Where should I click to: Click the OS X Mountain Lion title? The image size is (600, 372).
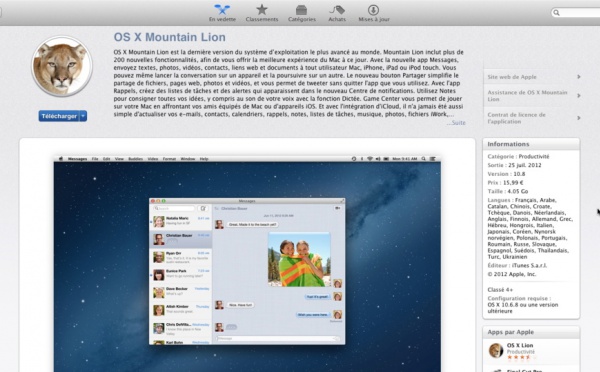(170, 37)
